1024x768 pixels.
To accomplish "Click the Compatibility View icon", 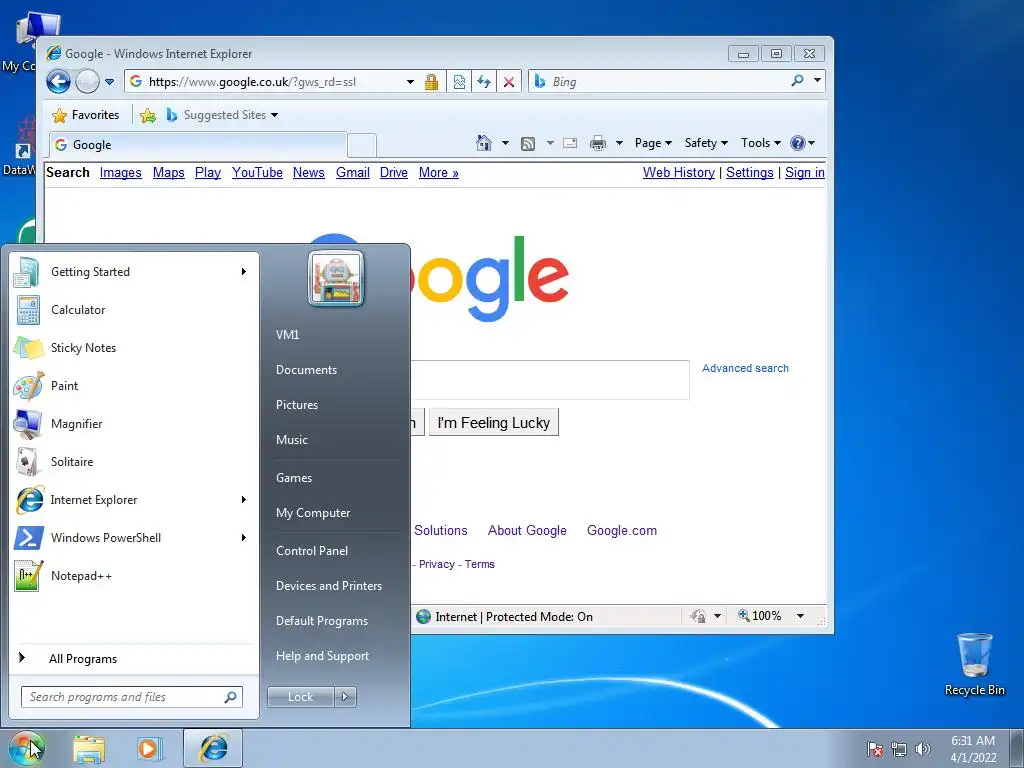I will coord(459,82).
